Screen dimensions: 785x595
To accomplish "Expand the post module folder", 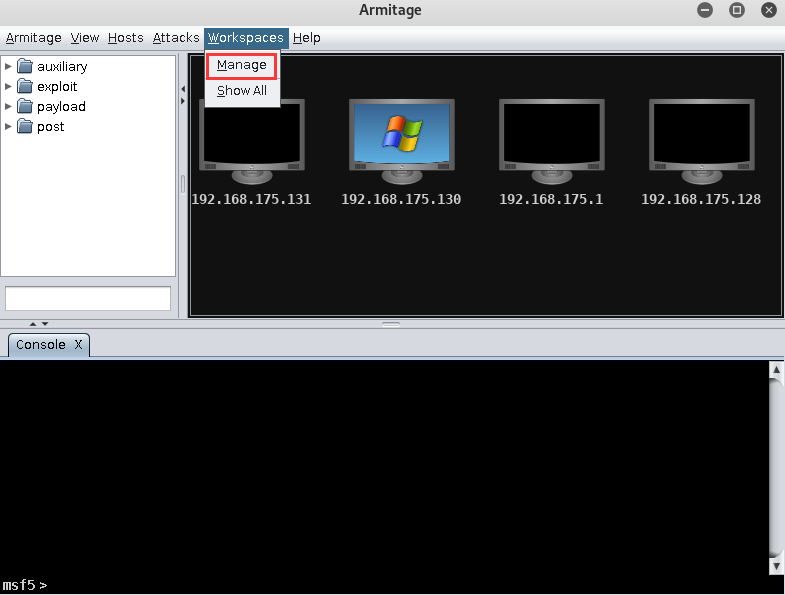I will (8, 126).
